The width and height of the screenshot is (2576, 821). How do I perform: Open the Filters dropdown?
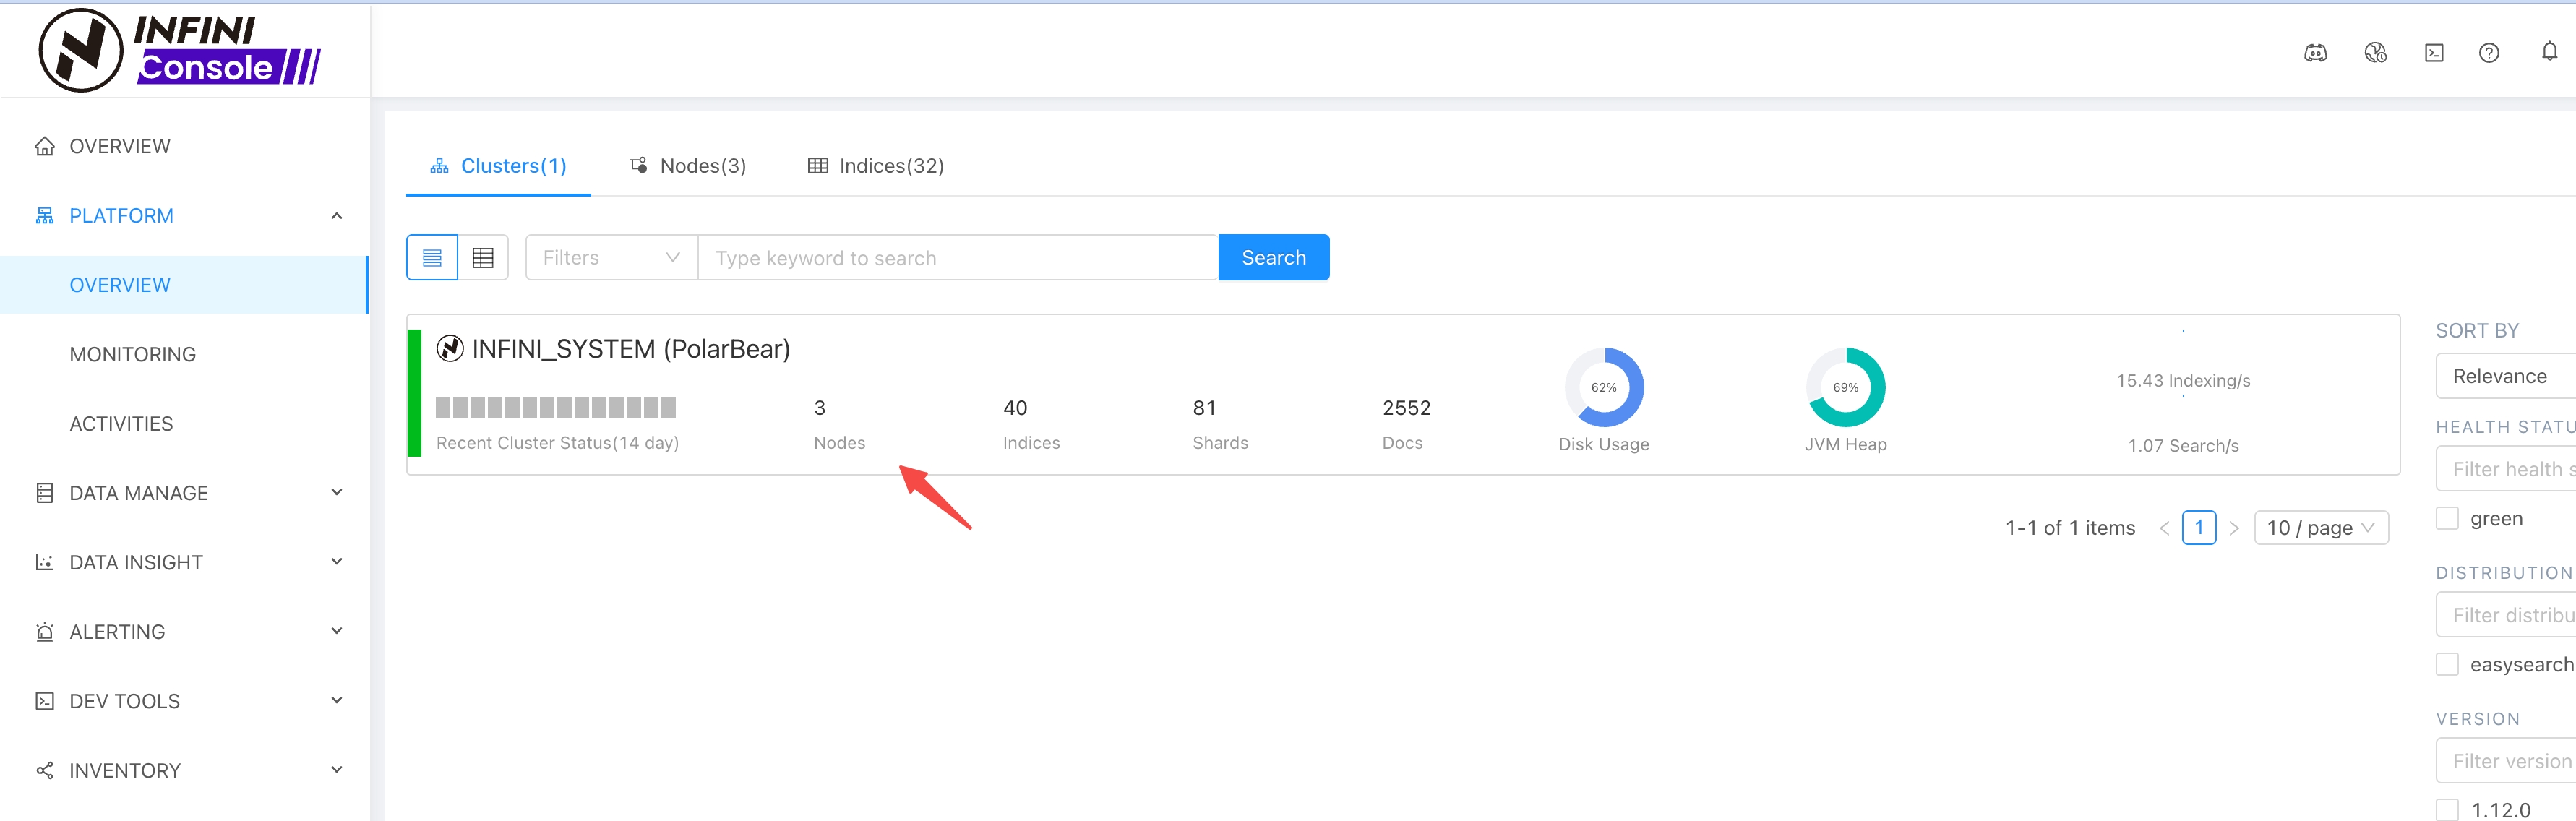[611, 258]
